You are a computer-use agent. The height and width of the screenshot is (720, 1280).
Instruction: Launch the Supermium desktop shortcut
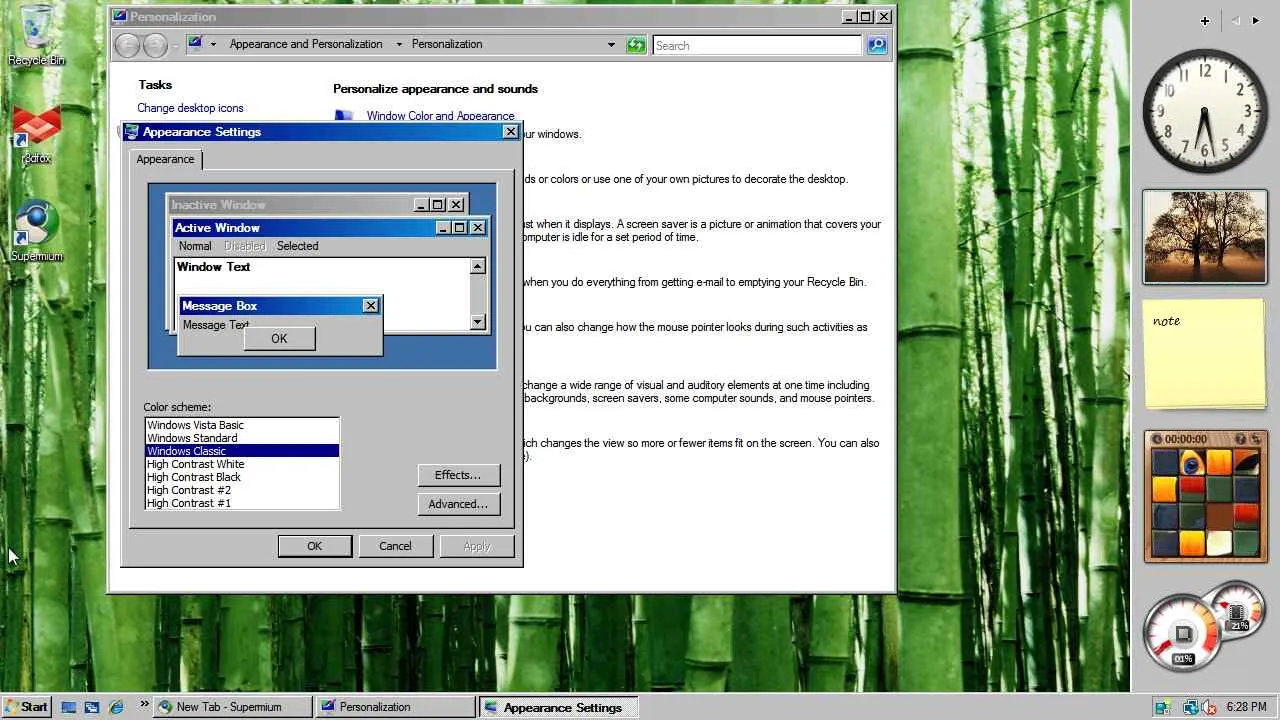coord(36,230)
